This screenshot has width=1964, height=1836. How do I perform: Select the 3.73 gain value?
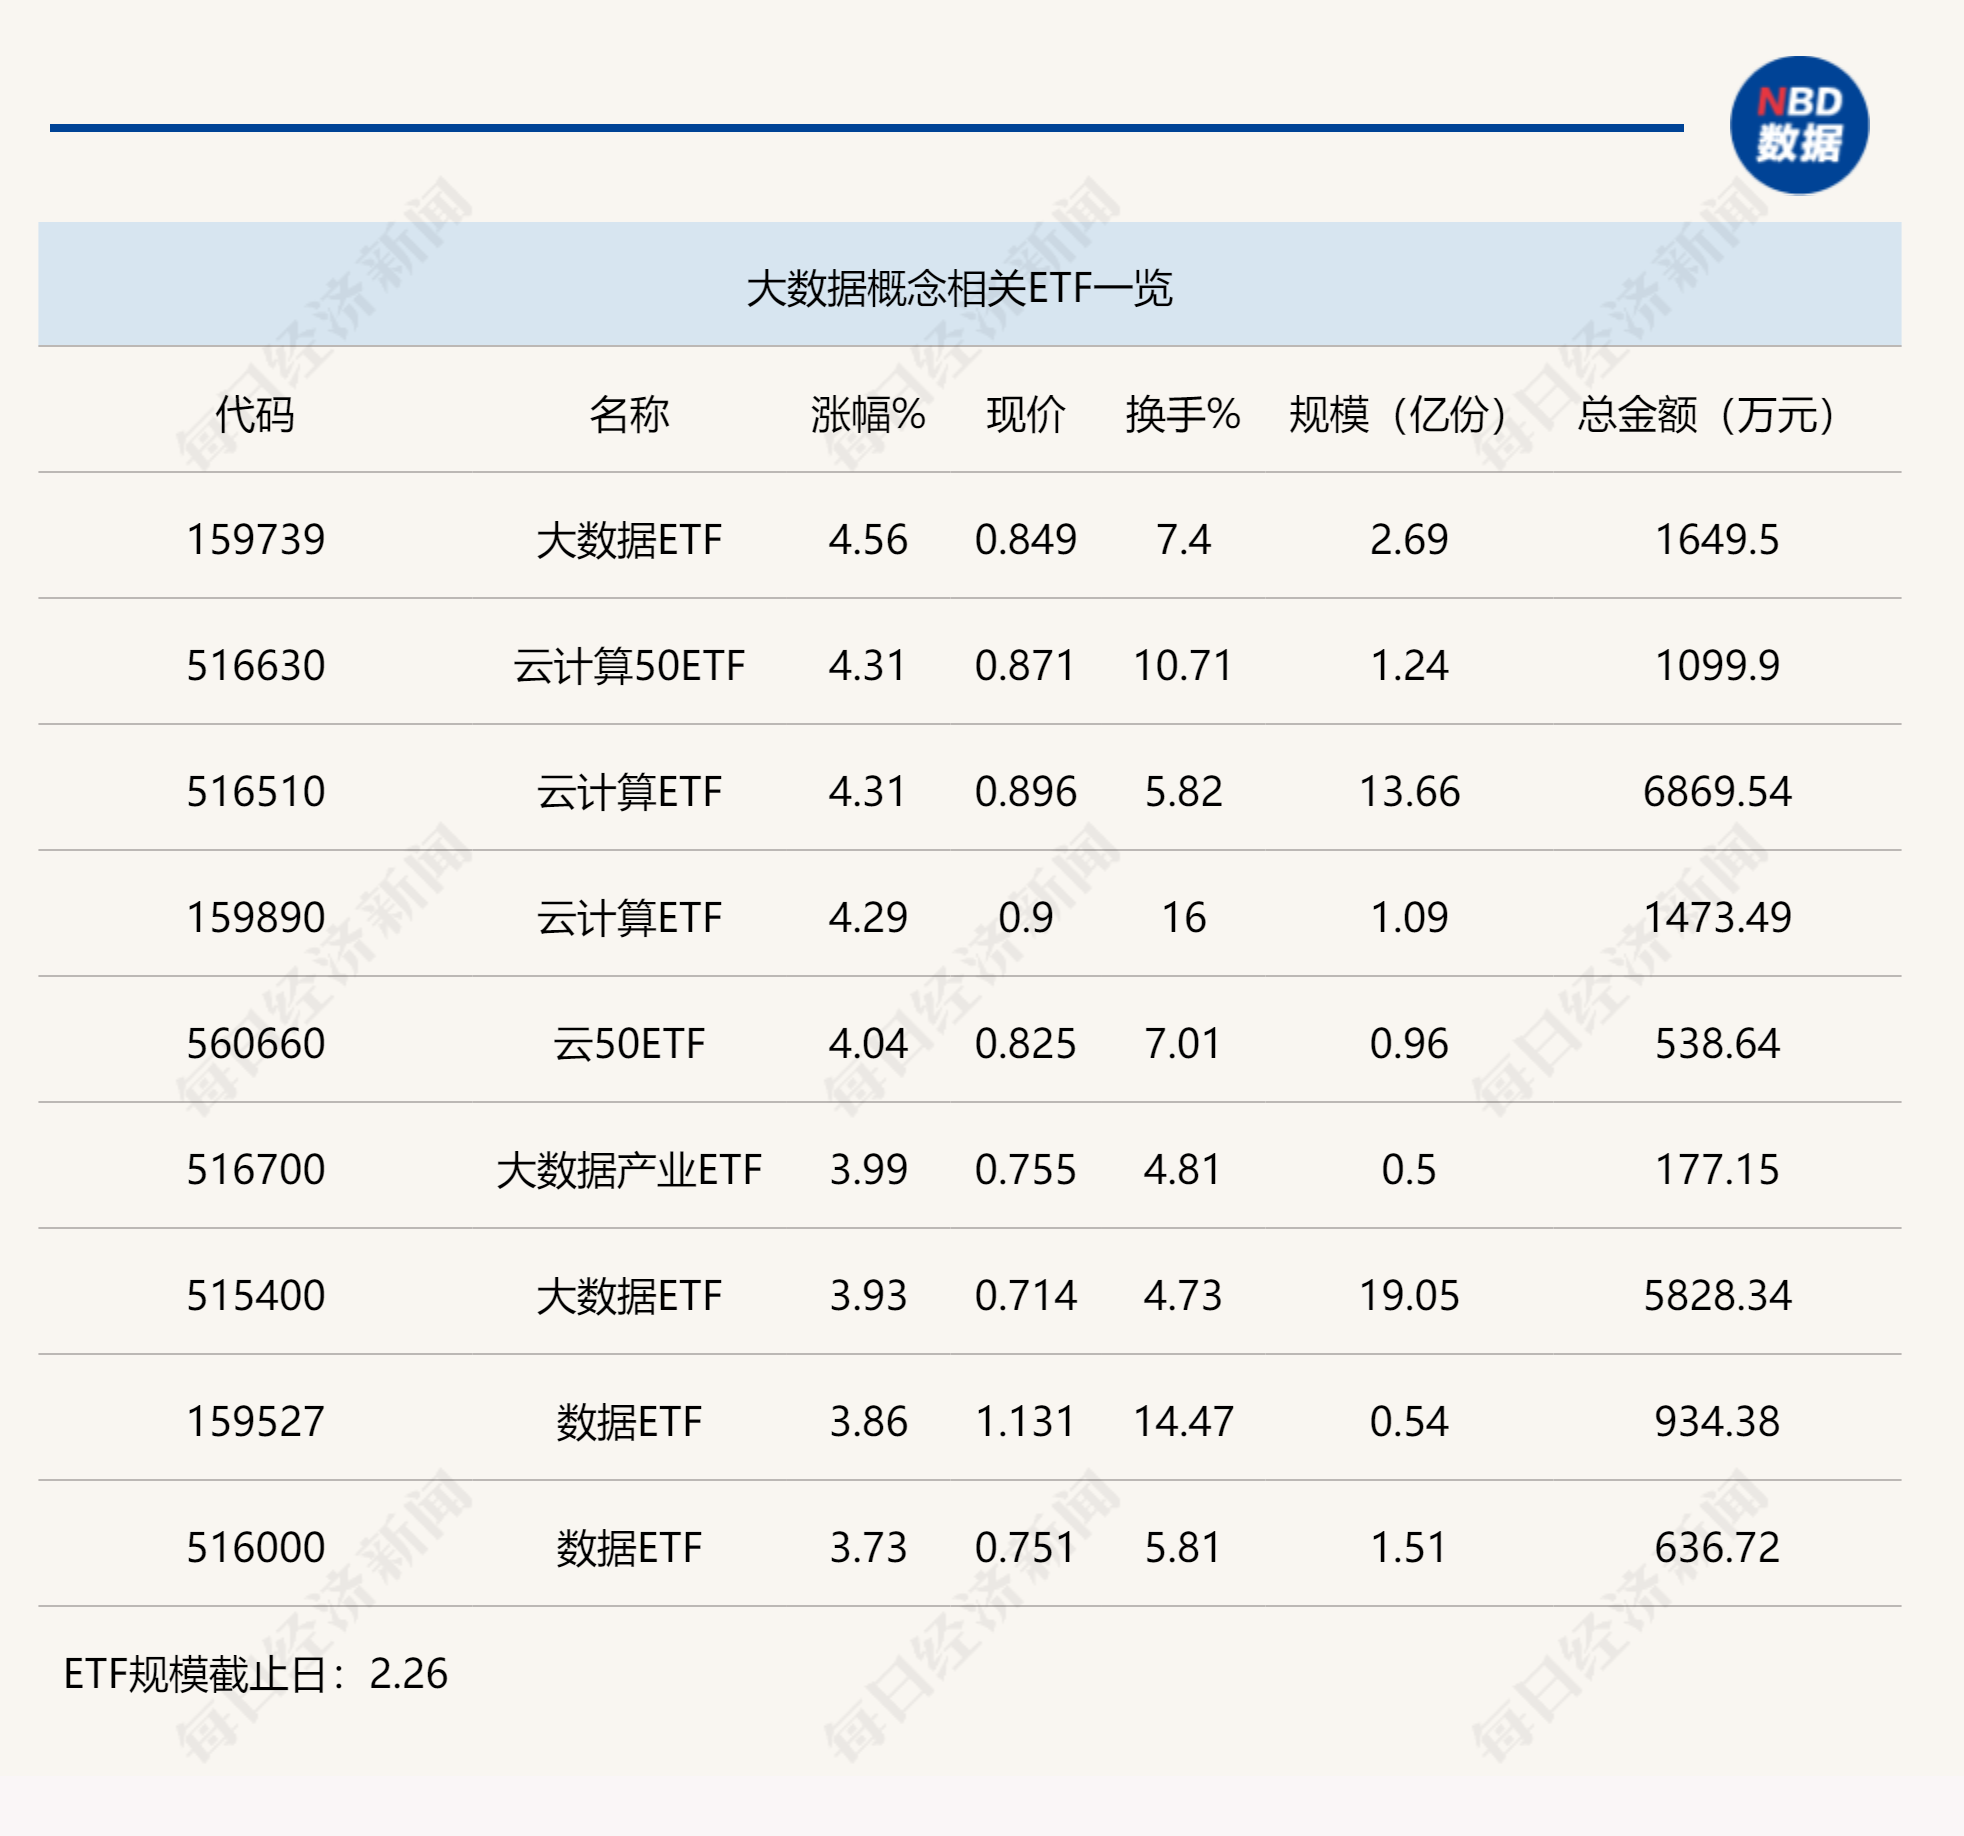[x=868, y=1548]
